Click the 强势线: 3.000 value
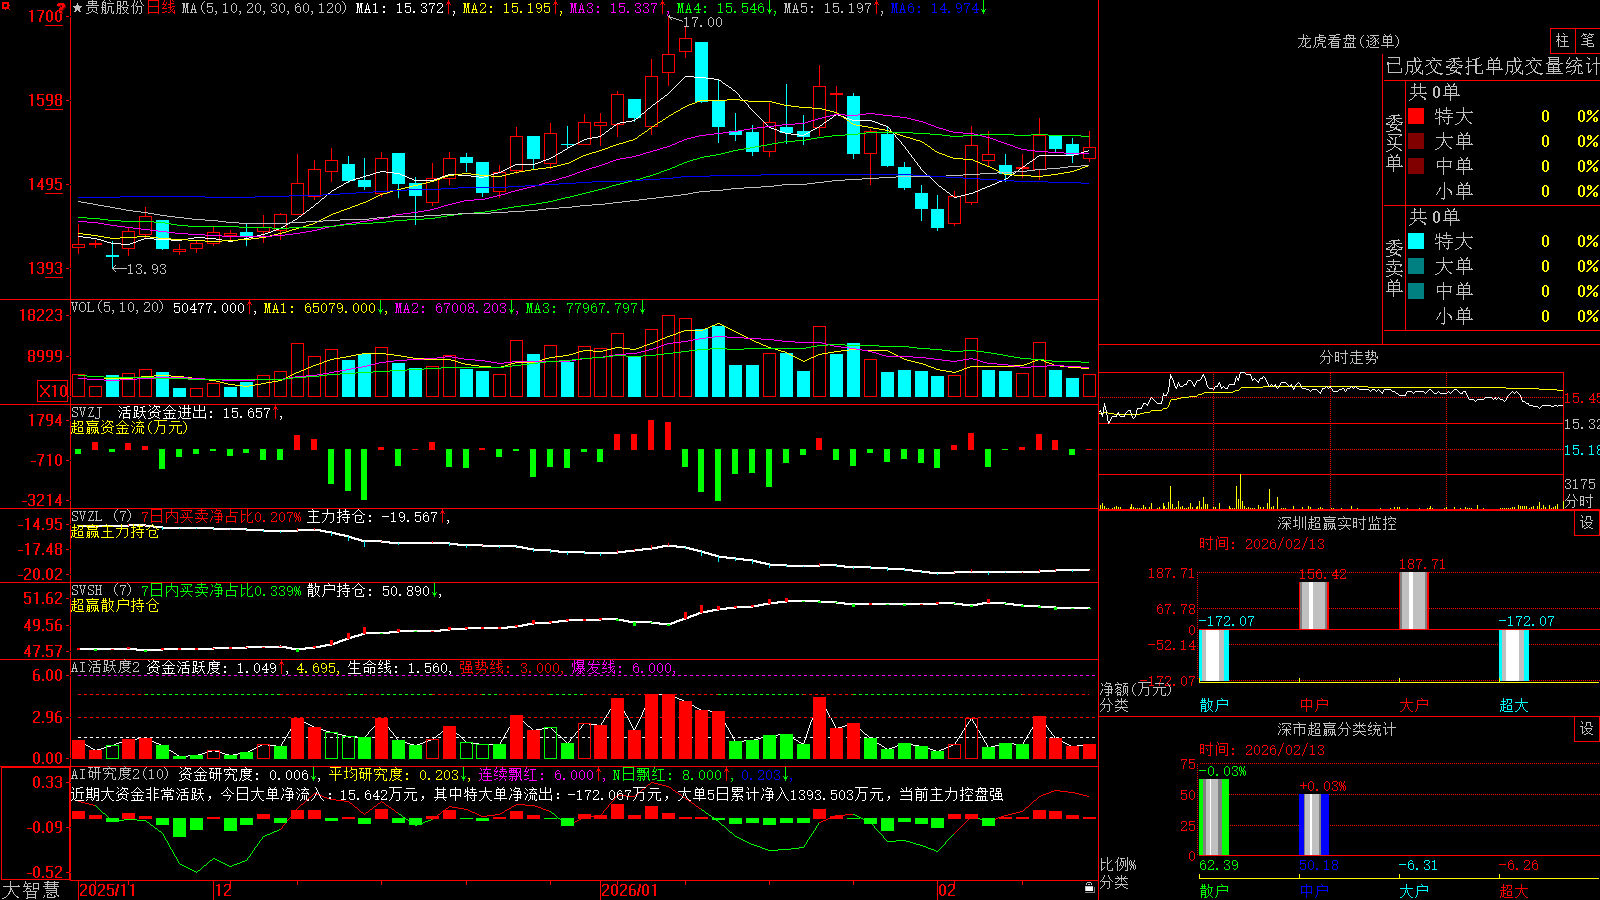 click(510, 668)
